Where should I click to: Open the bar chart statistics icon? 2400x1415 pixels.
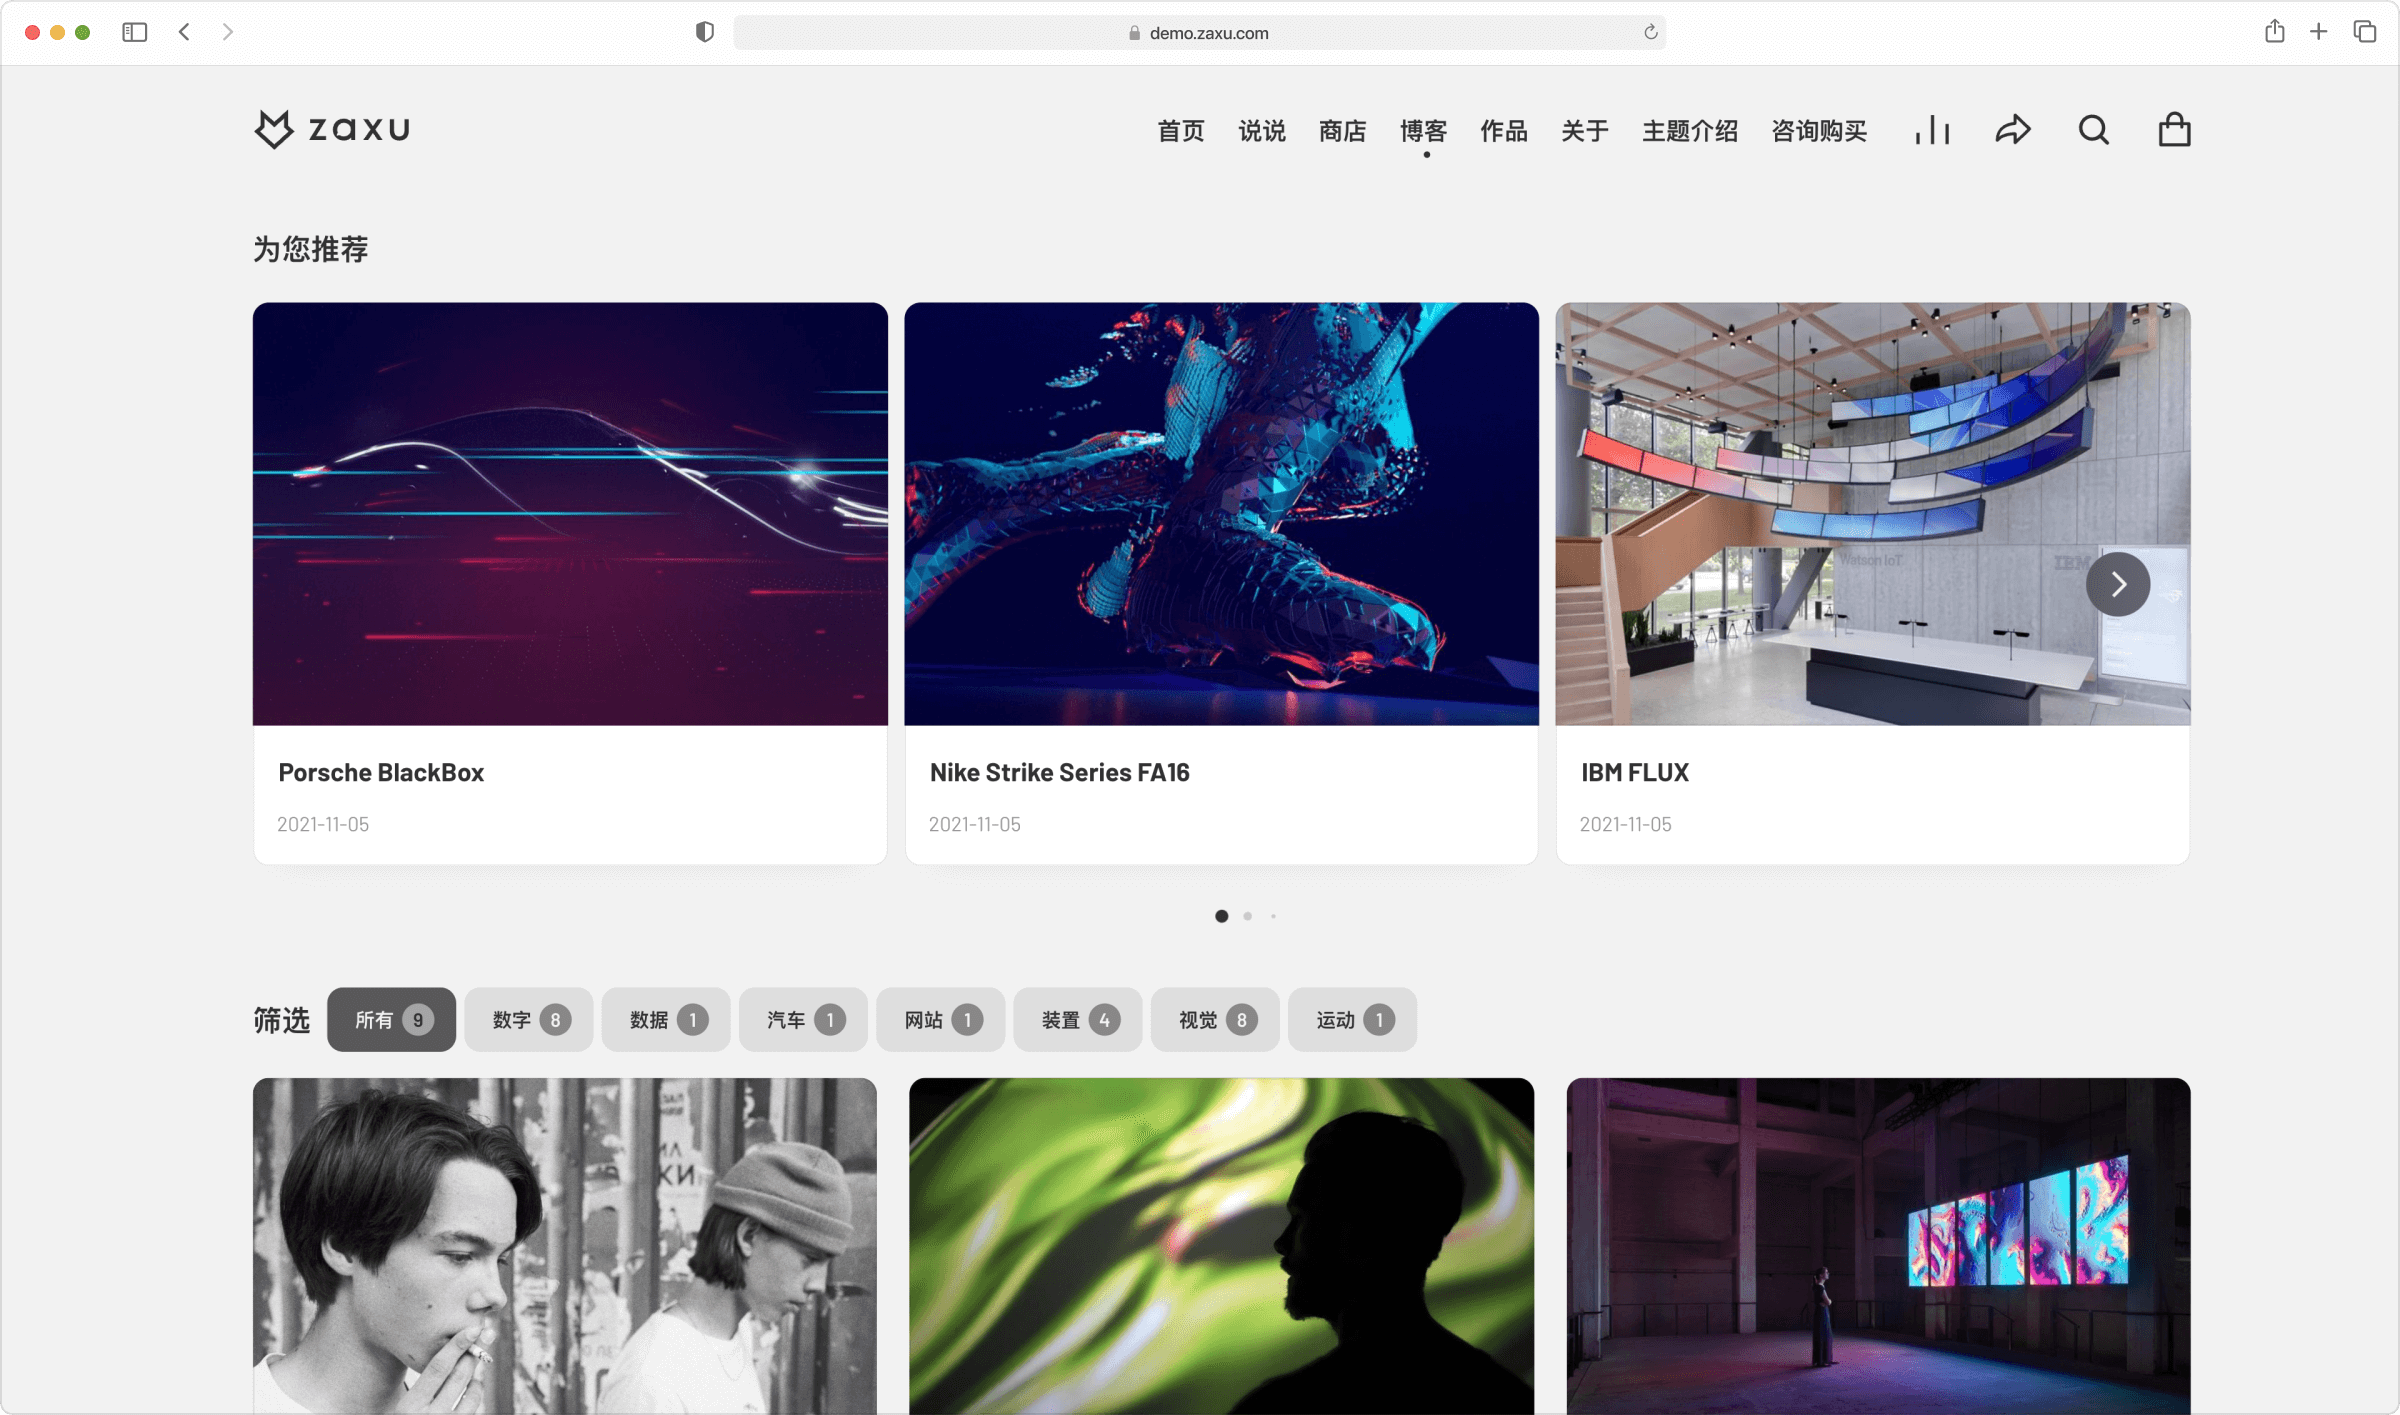click(x=1932, y=130)
